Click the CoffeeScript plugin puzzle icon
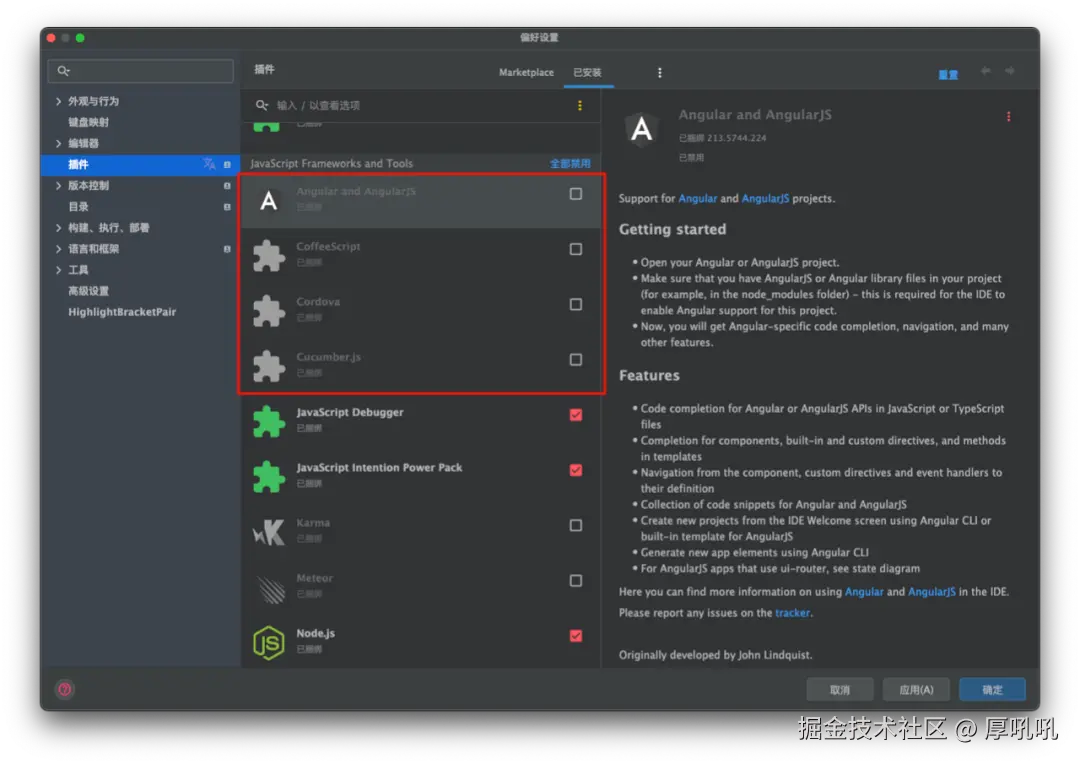 click(269, 256)
